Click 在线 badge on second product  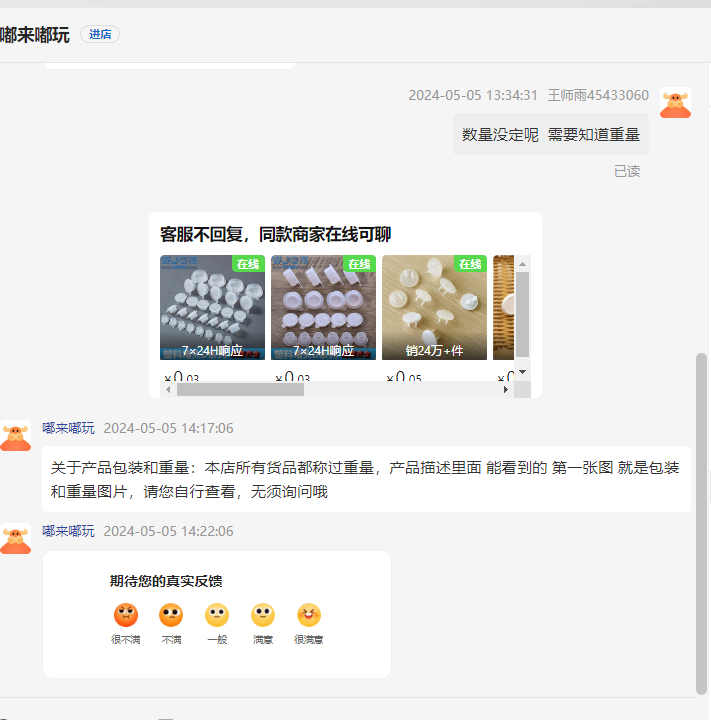coord(359,264)
